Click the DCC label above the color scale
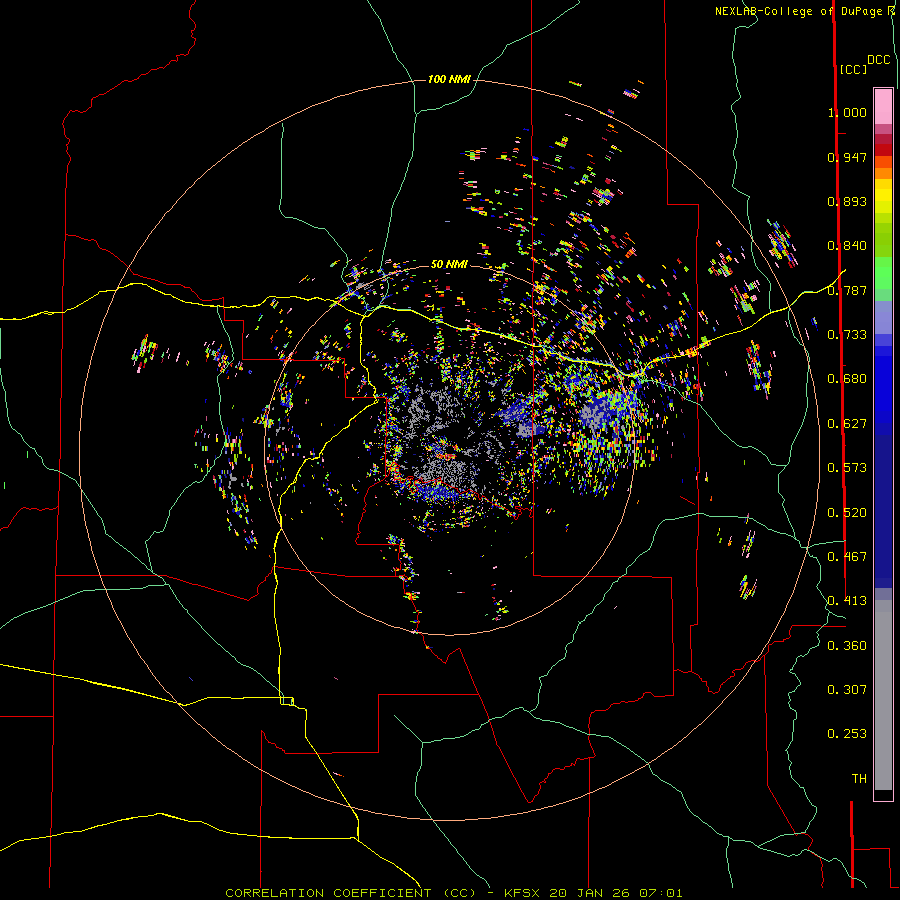900x900 pixels. tap(878, 60)
